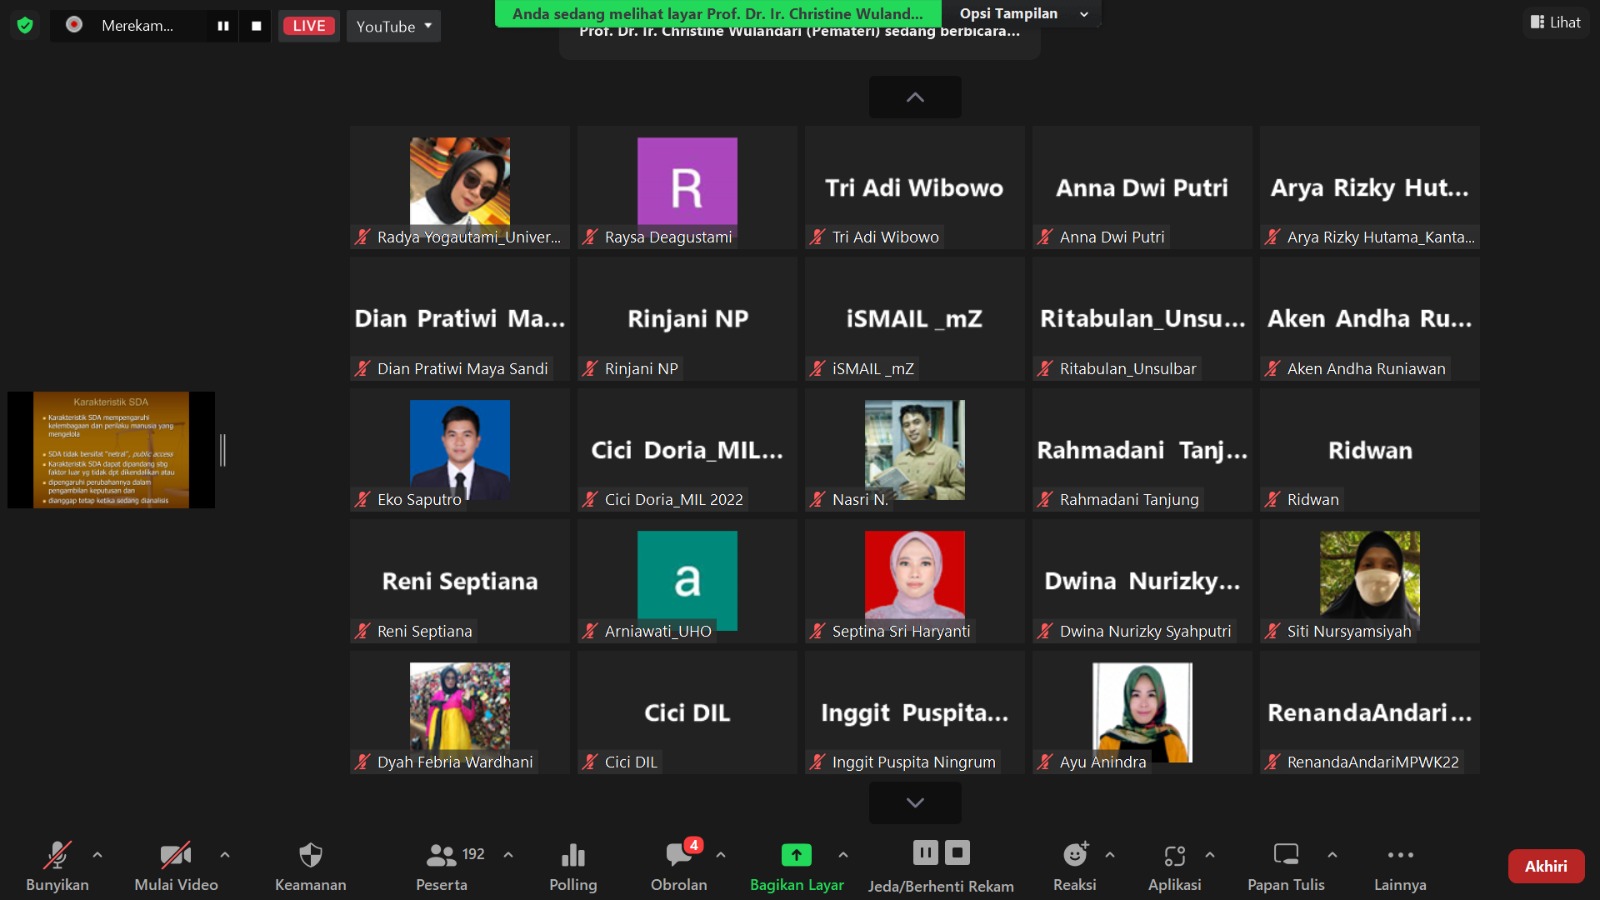
Task: Open the Papan Tulis whiteboard
Action: [1286, 856]
